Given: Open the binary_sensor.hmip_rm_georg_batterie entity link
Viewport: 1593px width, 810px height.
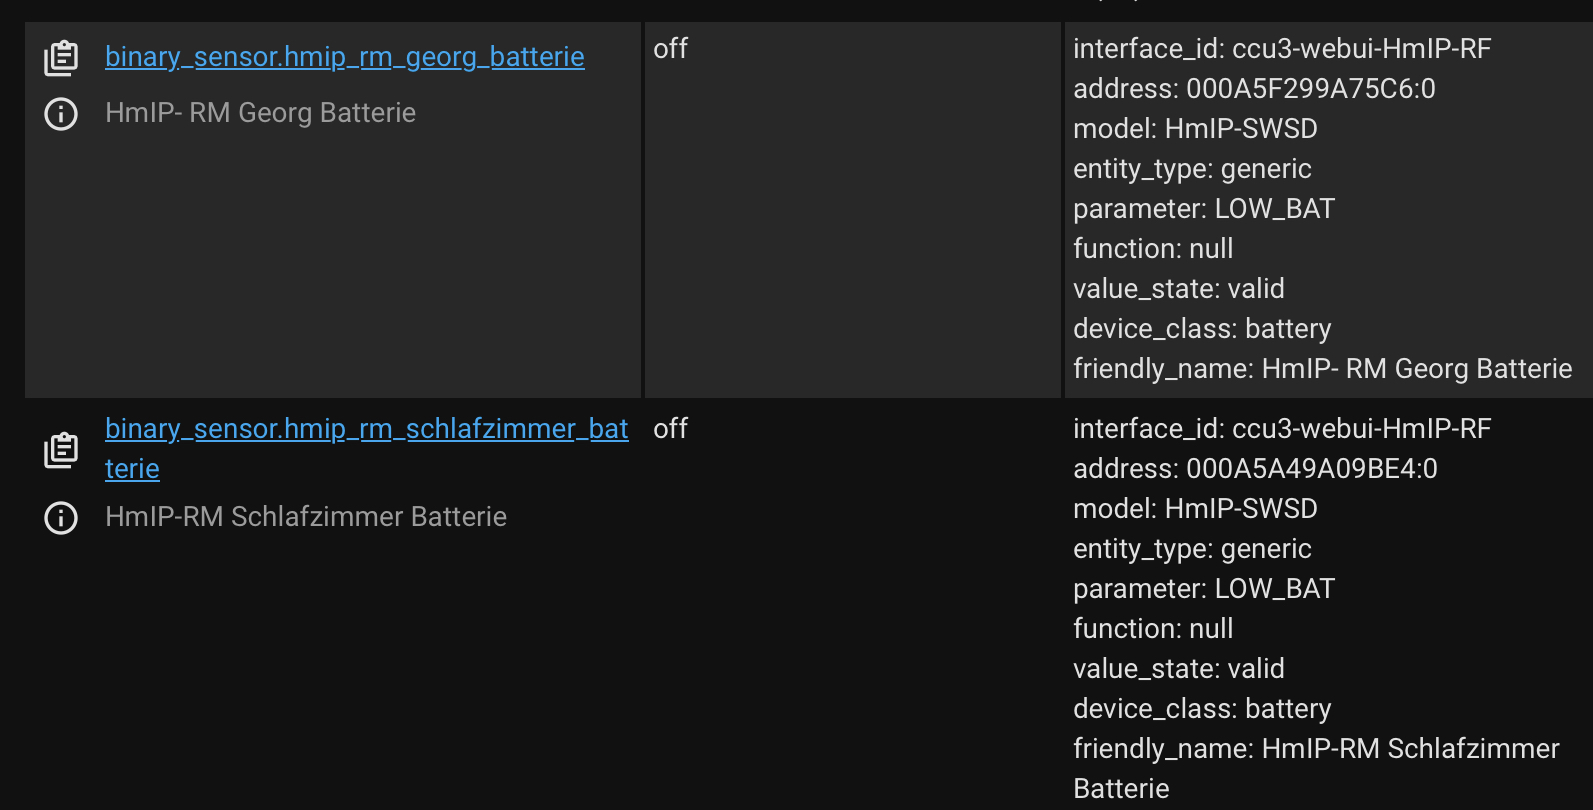Looking at the screenshot, I should [x=345, y=57].
